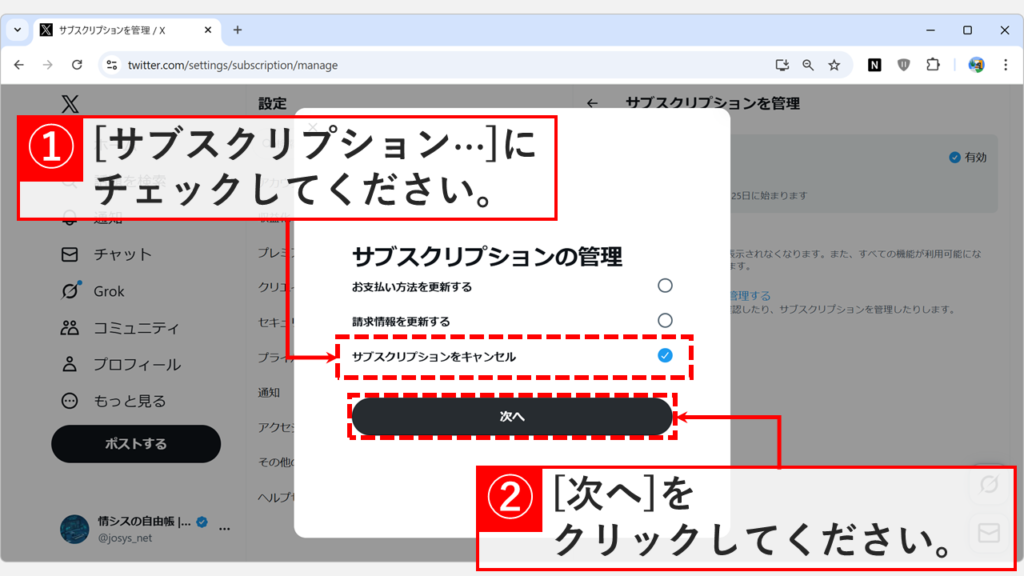Click the 次へ button
This screenshot has width=1024, height=576.
point(511,417)
